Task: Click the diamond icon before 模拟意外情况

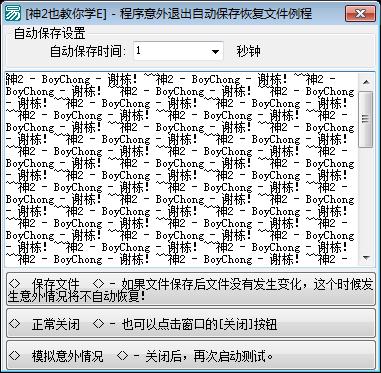Action: (x=14, y=355)
